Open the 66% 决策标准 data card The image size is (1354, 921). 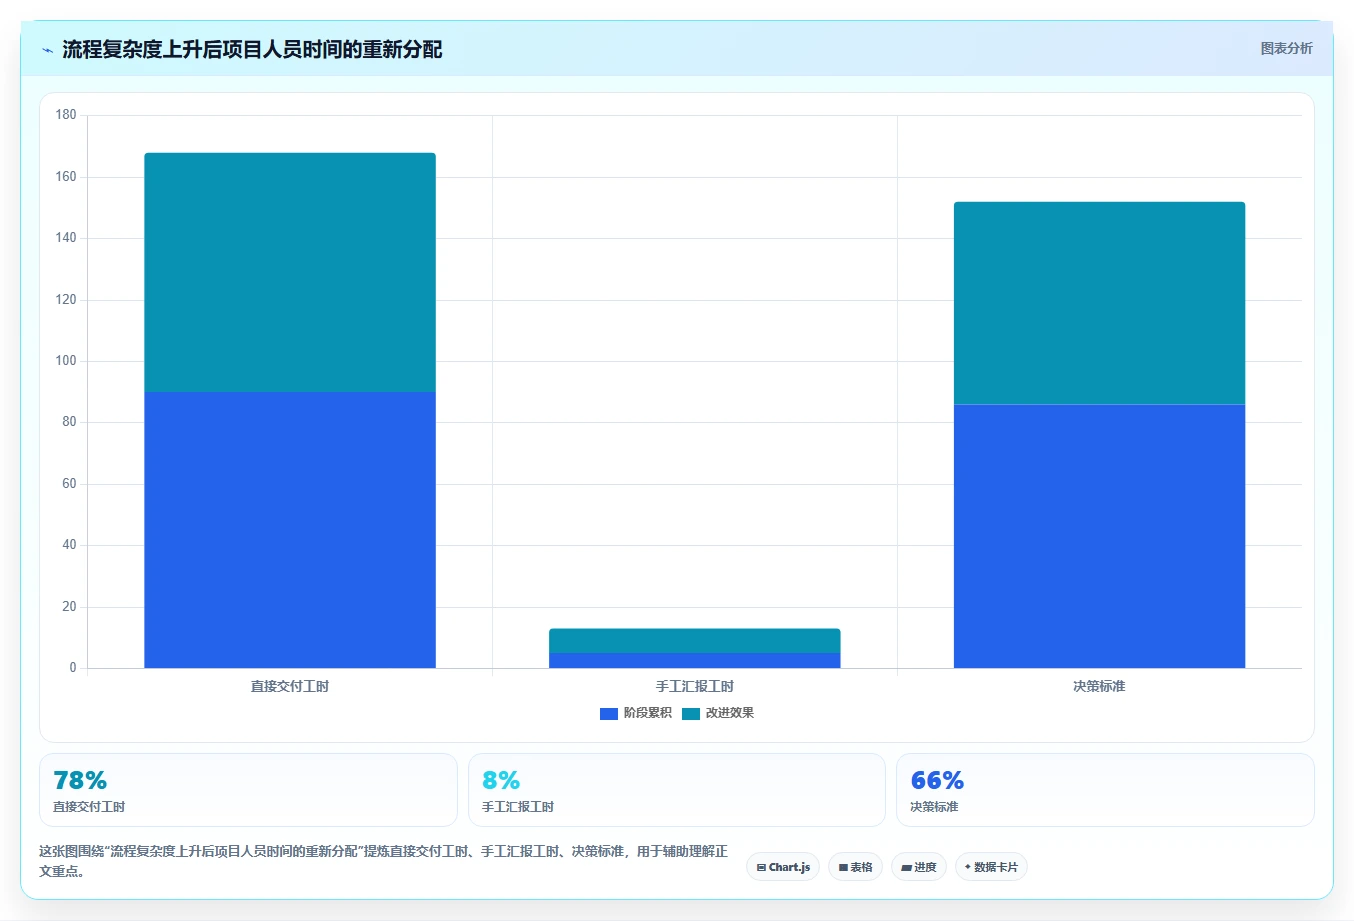pos(1105,790)
